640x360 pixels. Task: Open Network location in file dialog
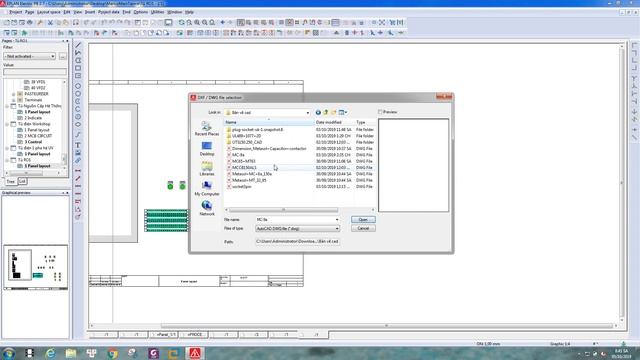point(207,208)
